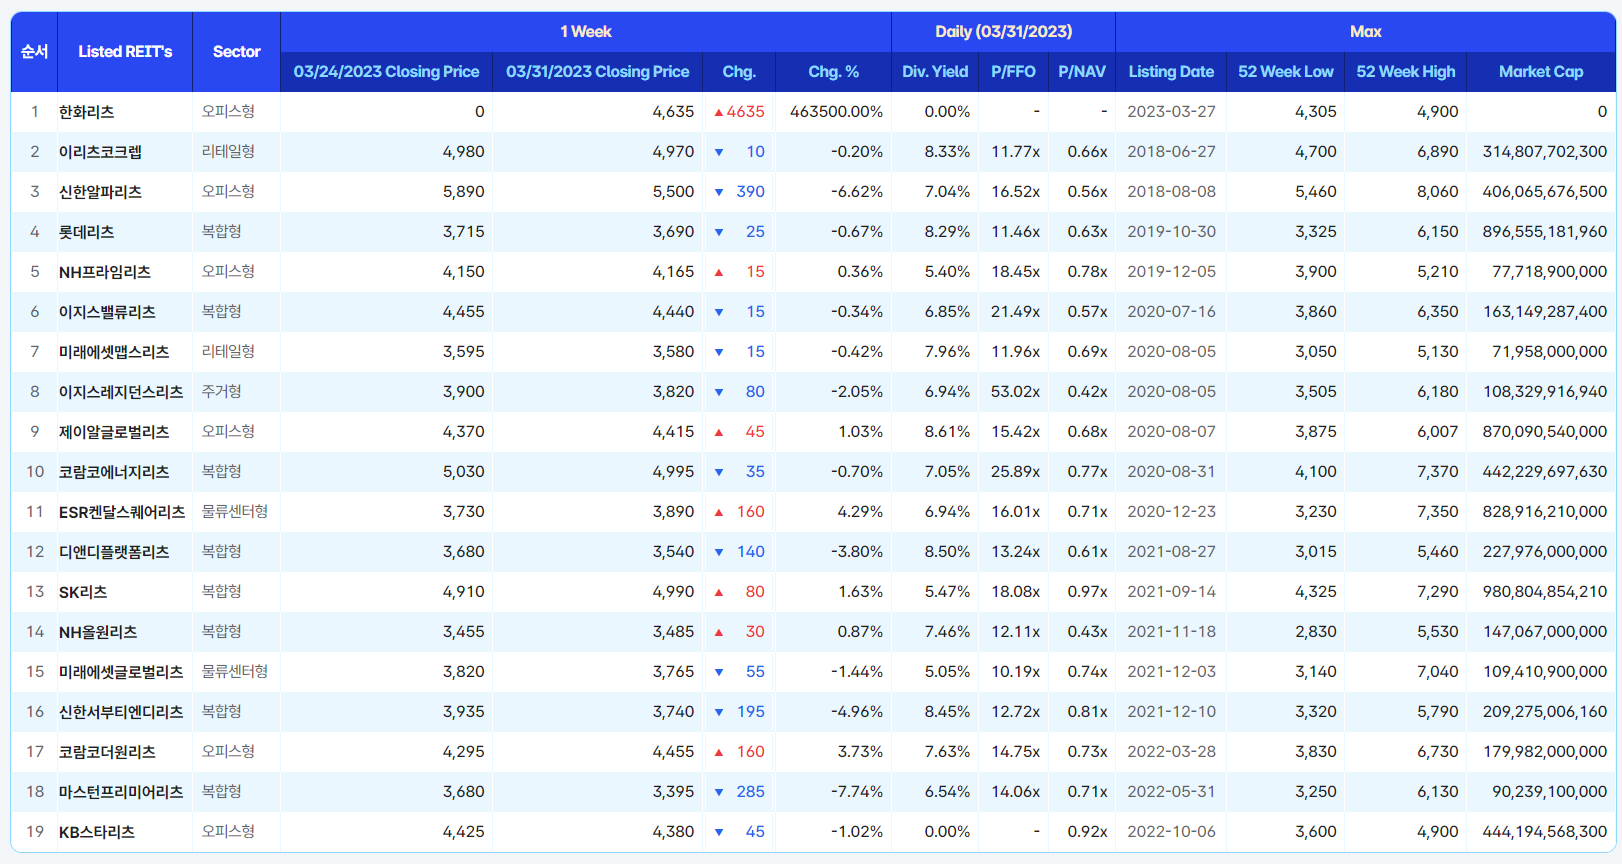
Task: Select the 코람코더원리츠 REIT name
Action: click(107, 752)
